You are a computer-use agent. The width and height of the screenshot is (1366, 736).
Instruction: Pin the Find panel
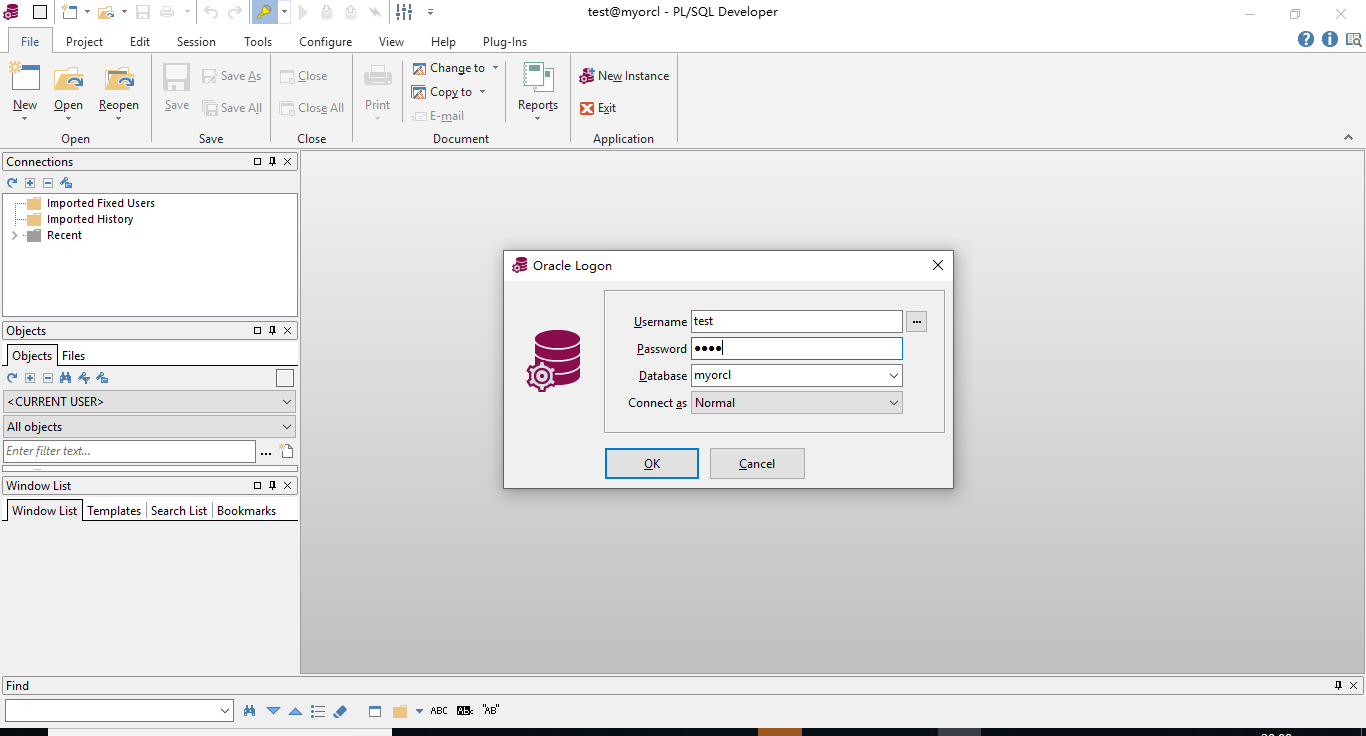[x=1339, y=685]
